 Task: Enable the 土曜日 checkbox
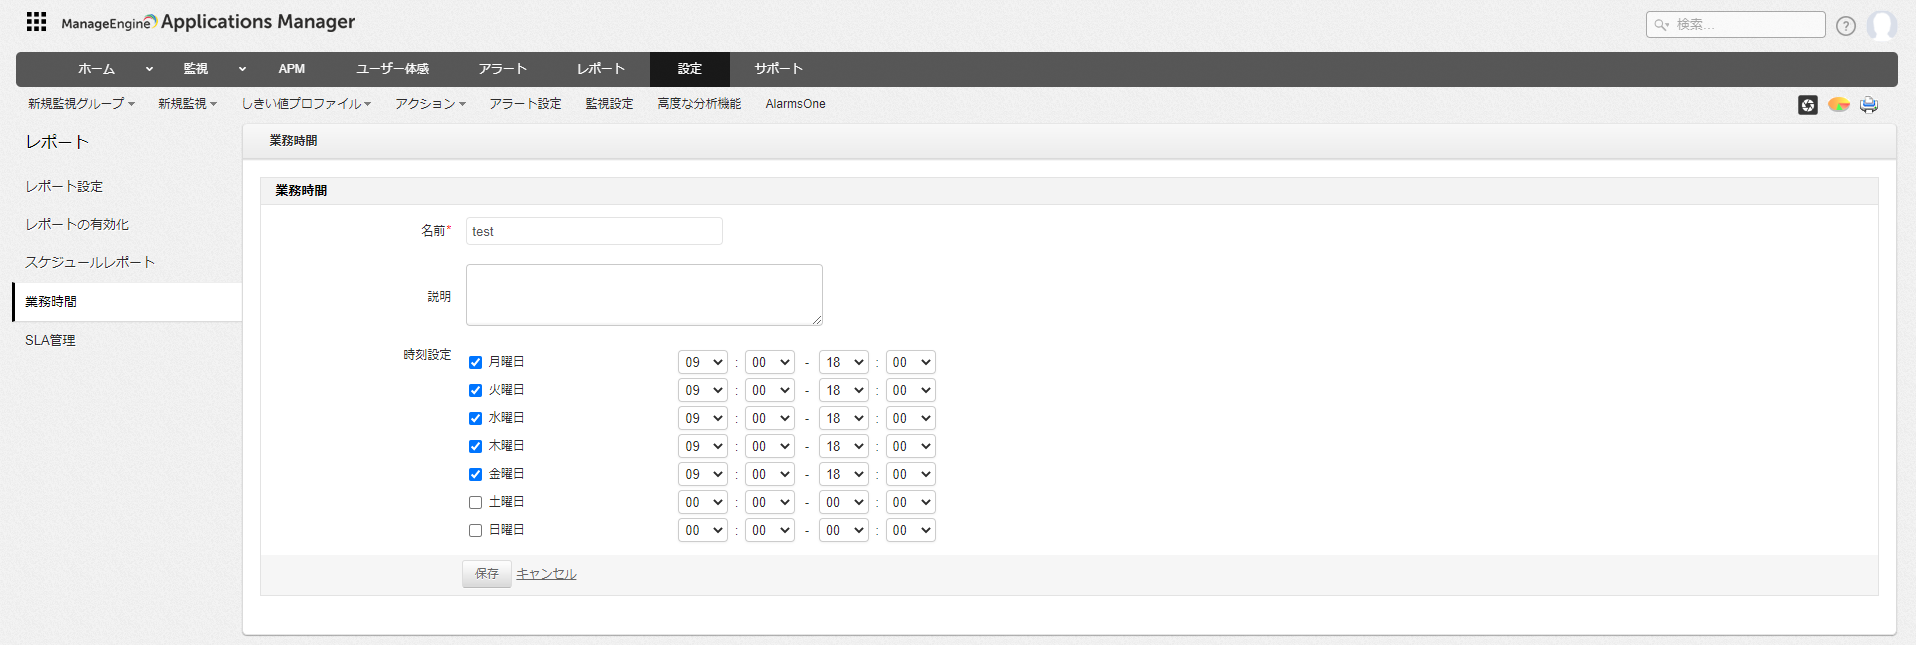[x=475, y=503]
